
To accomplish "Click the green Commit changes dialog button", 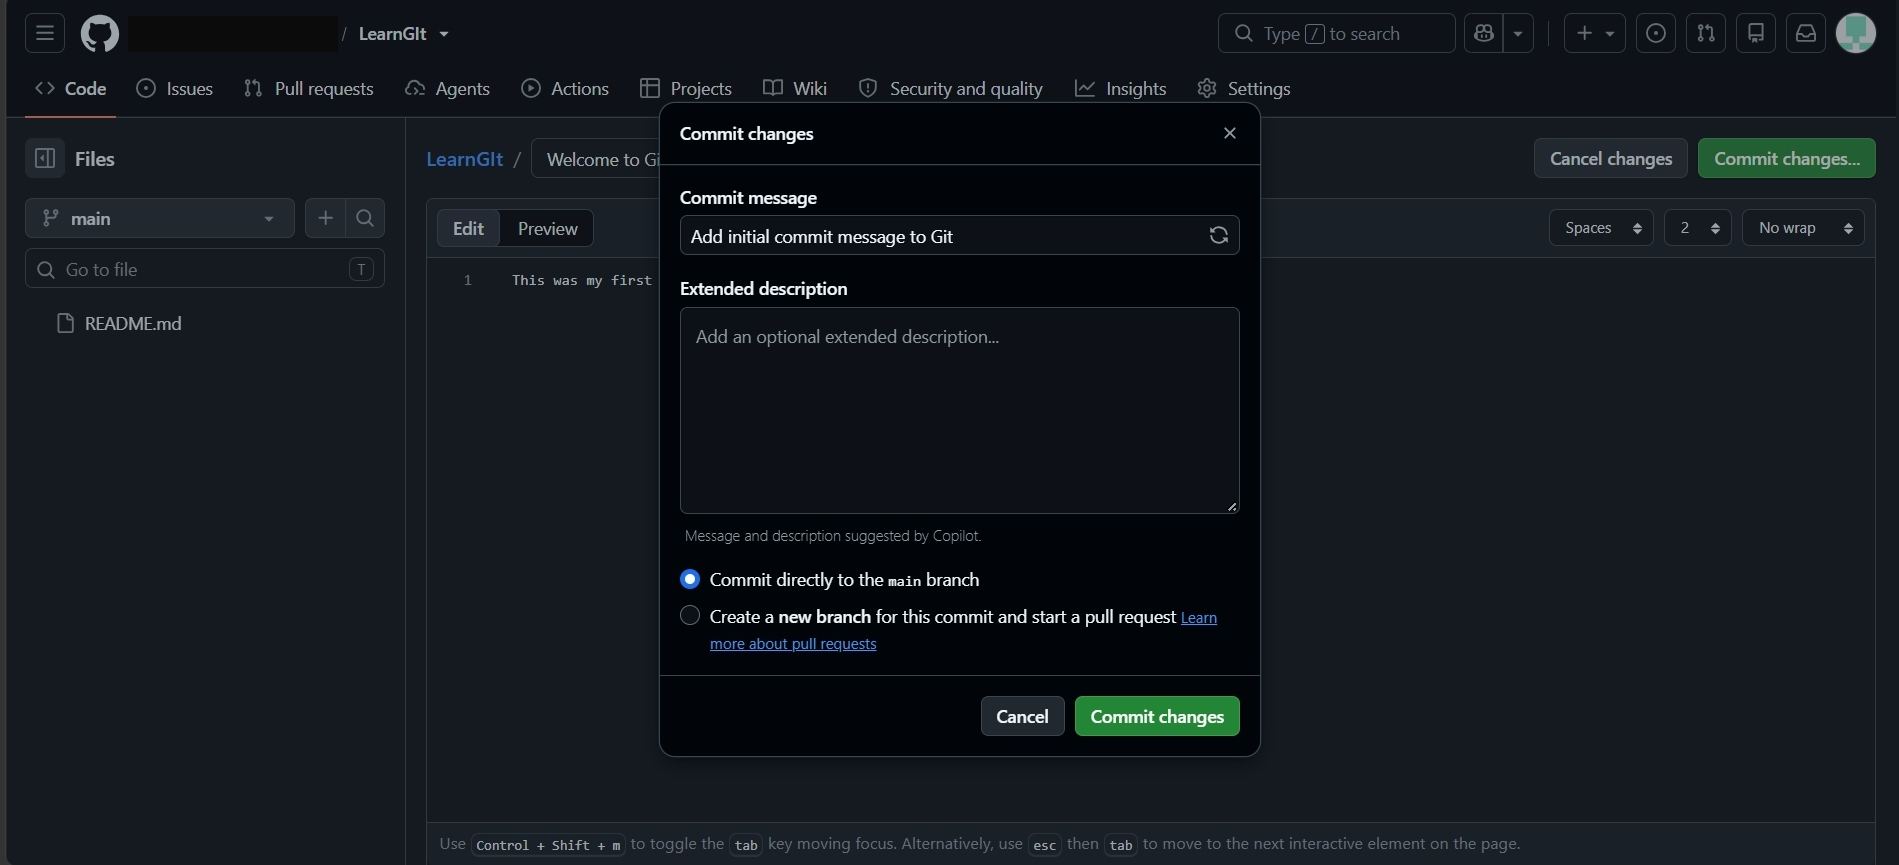I will [x=1157, y=716].
